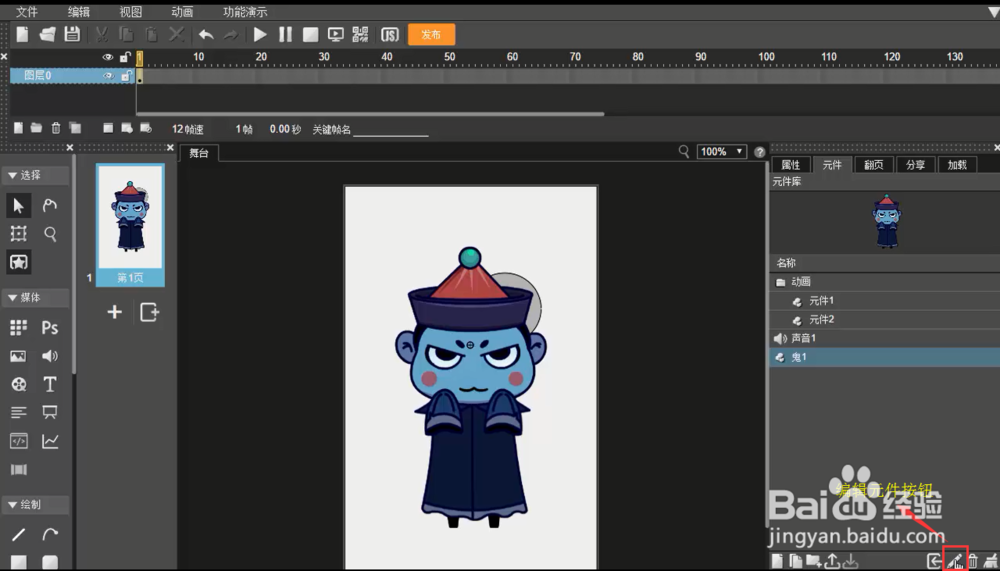The height and width of the screenshot is (571, 1000).
Task: Insert page from template icon
Action: (x=149, y=312)
